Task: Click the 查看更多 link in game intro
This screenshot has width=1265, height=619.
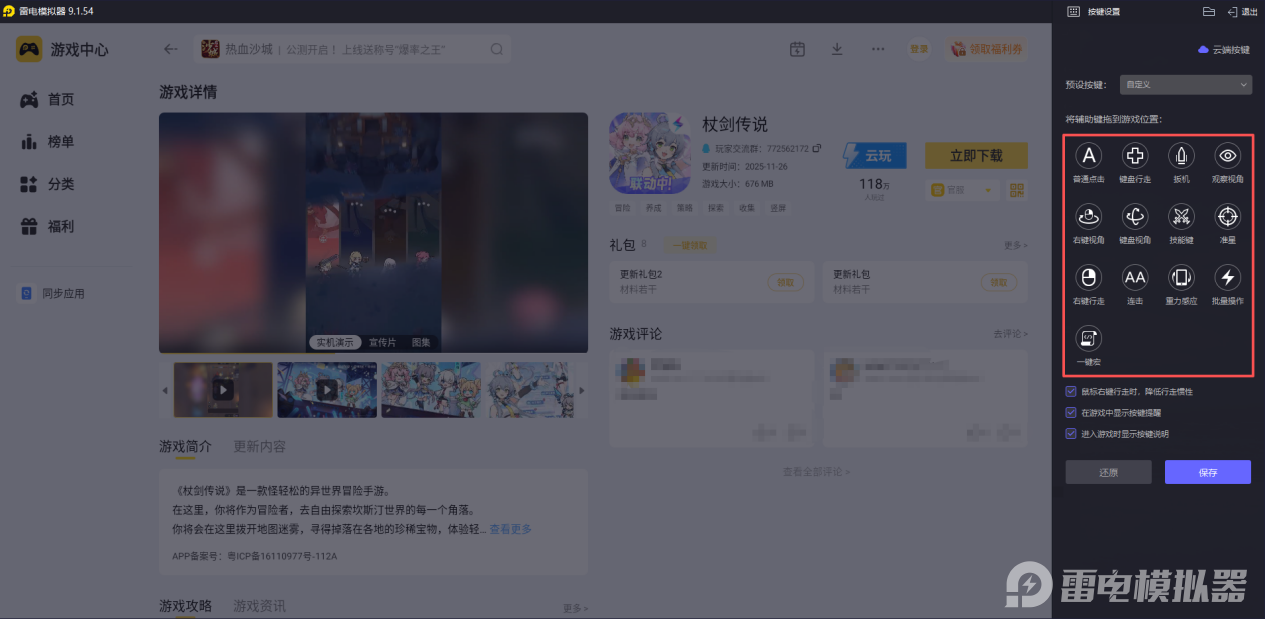Action: coord(509,530)
